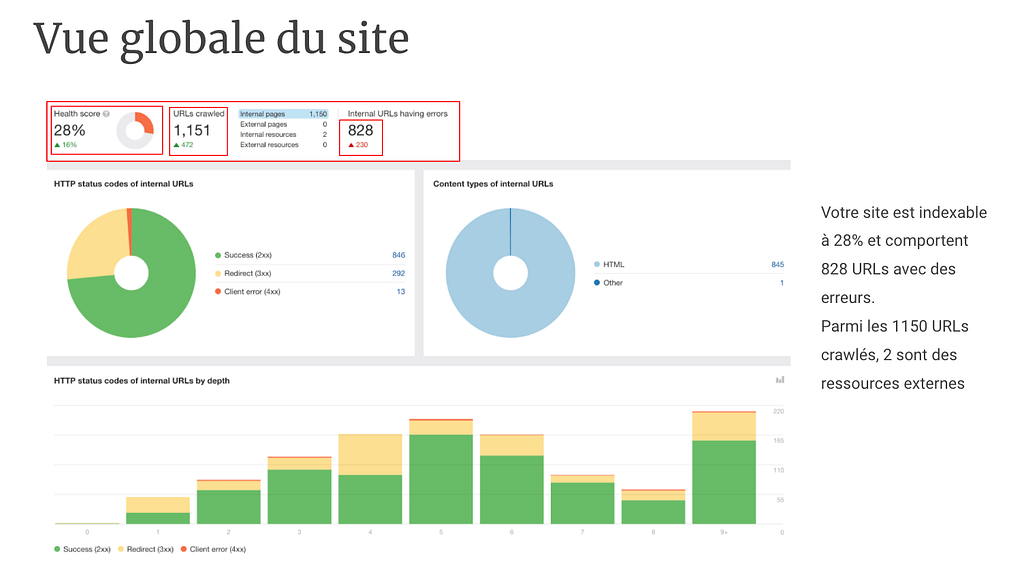Click the light blue HTML legend dot
This screenshot has width=1024, height=572.
pos(597,265)
